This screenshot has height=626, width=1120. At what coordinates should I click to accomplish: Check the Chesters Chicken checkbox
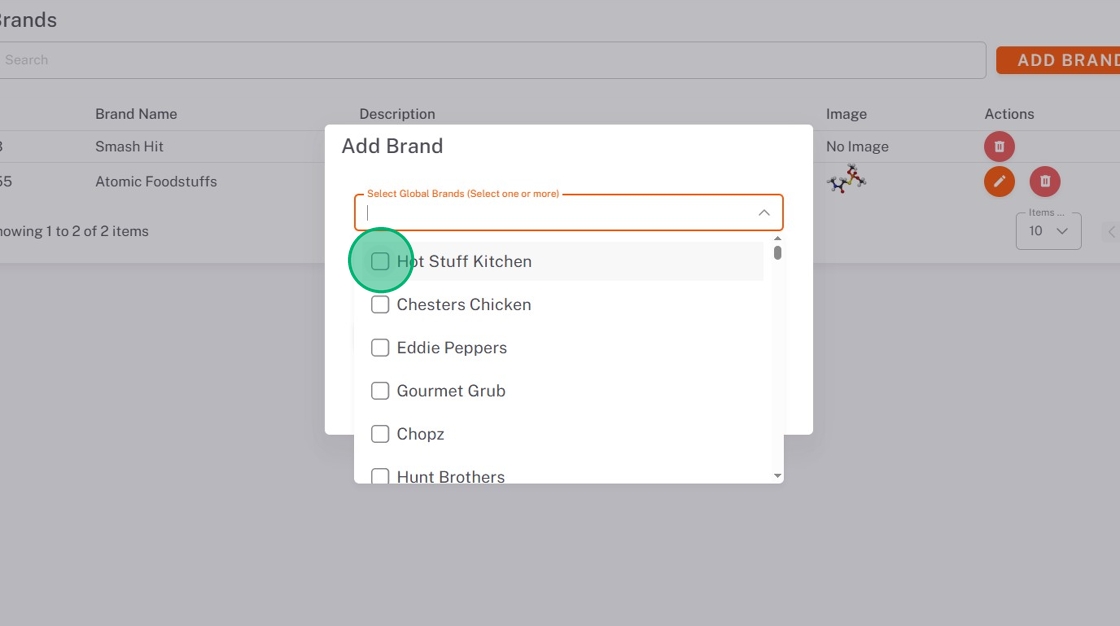coord(380,305)
